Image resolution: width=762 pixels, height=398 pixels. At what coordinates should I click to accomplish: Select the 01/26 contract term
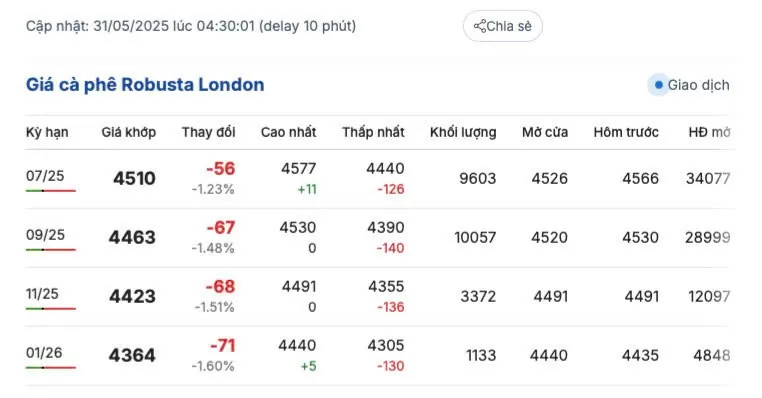pyautogui.click(x=44, y=353)
